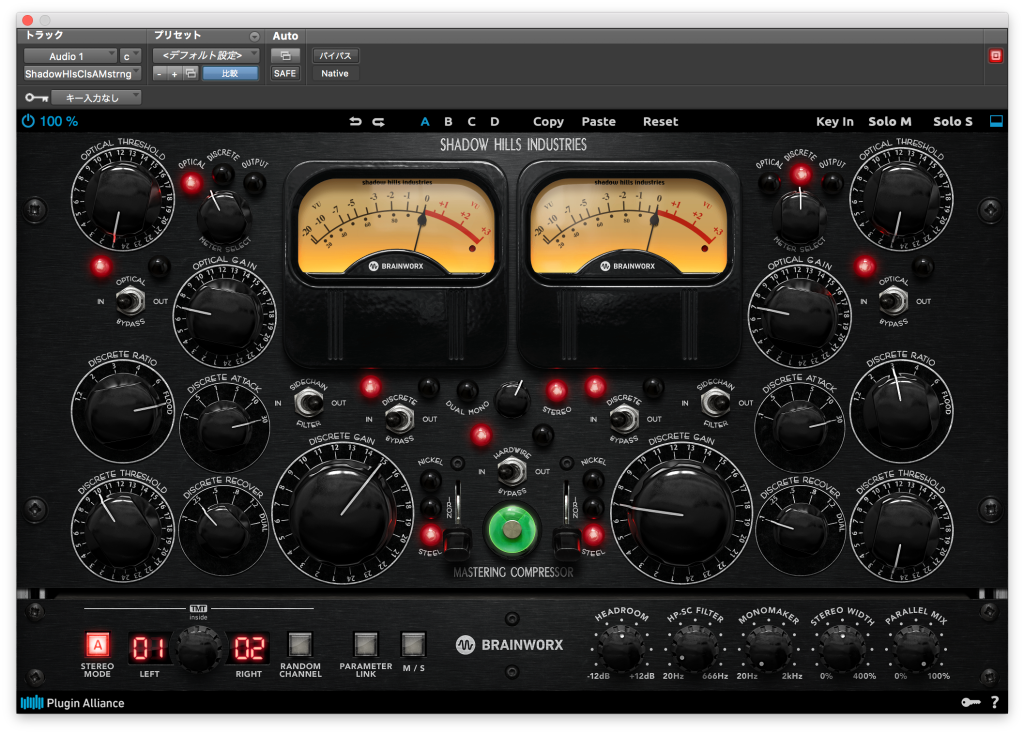This screenshot has width=1024, height=734.
Task: Enable Solo M monitoring
Action: click(x=889, y=121)
